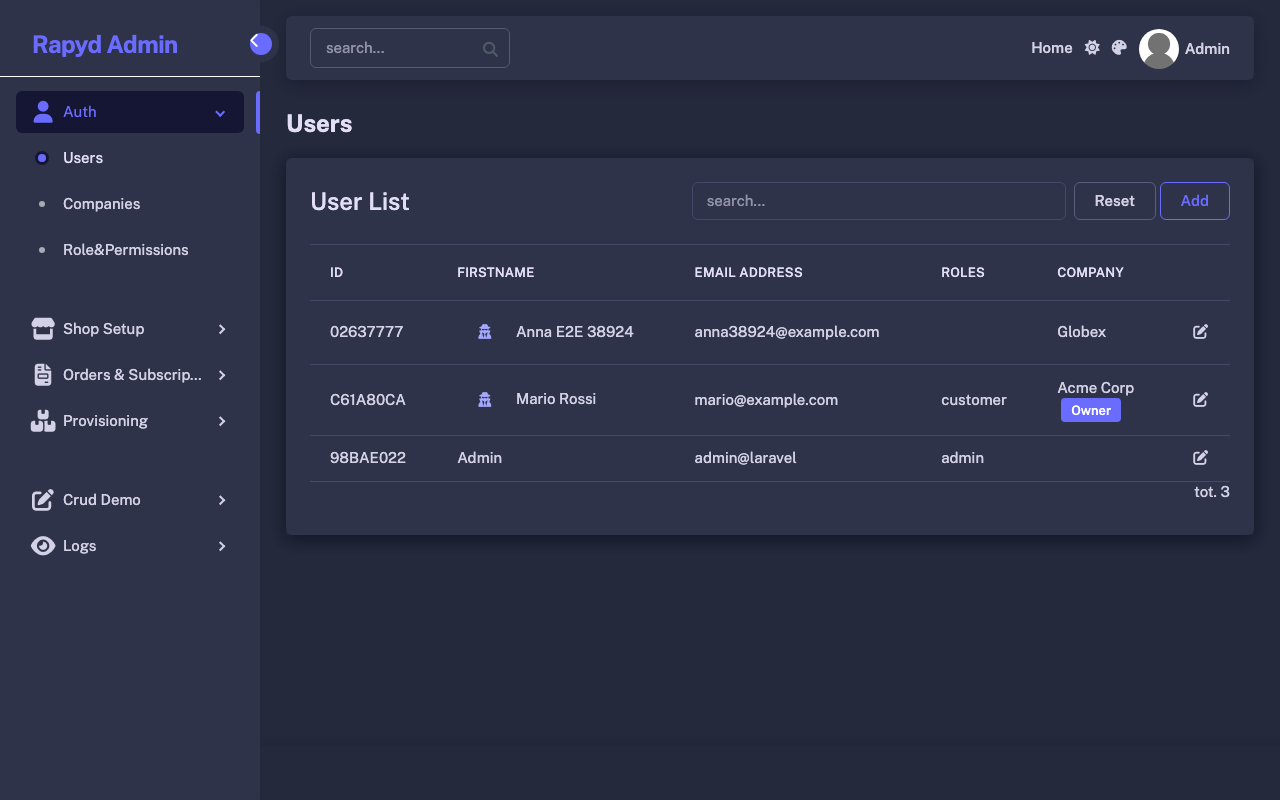Screen dimensions: 1280x800
Task: Expand the Provisioning chevron
Action: [222, 421]
